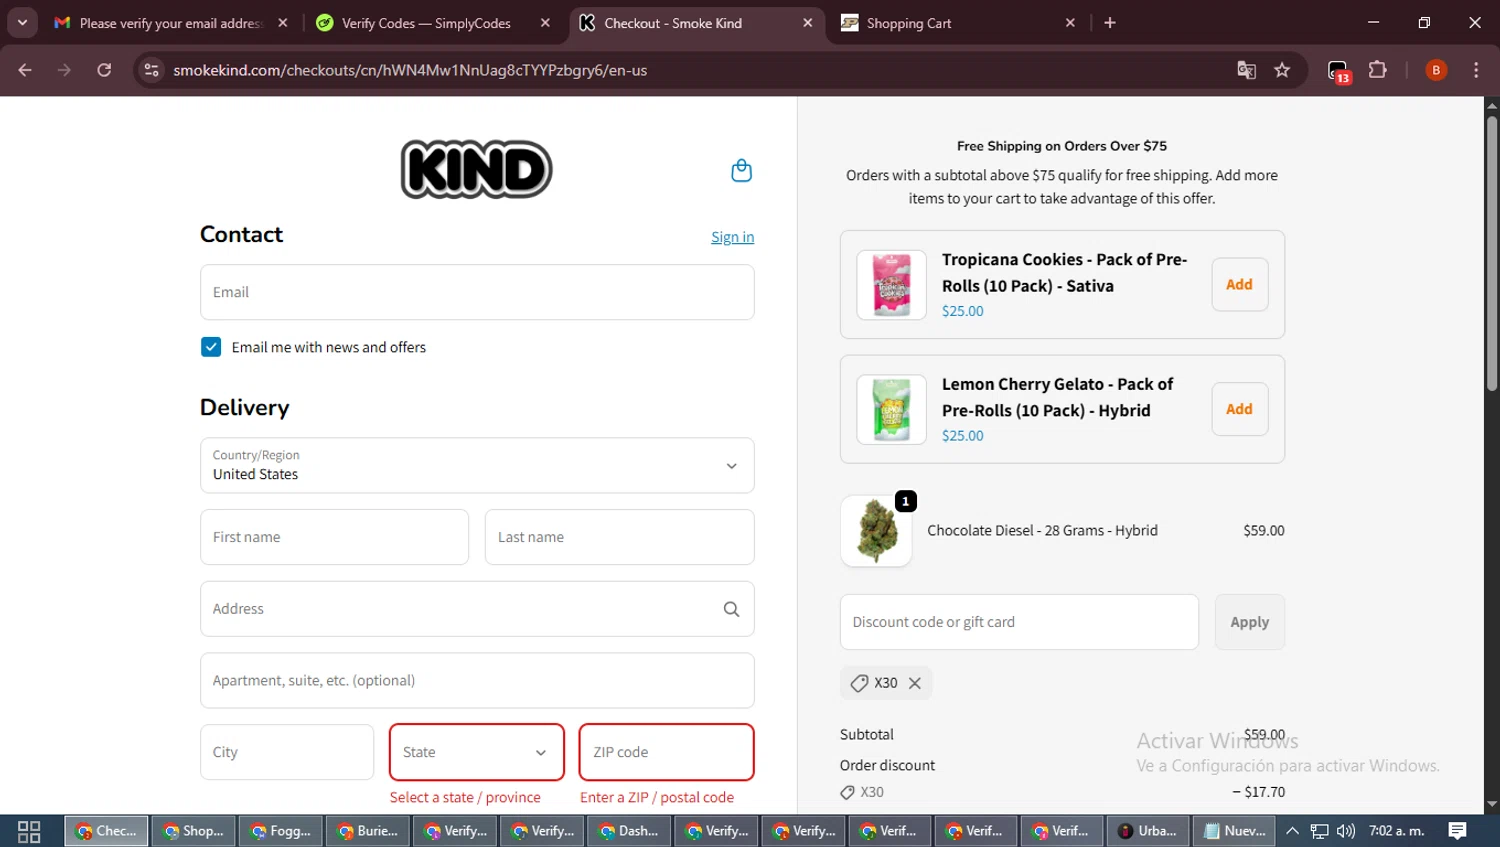1500x847 pixels.
Task: Open the Urba... taskbar app
Action: tap(1147, 831)
